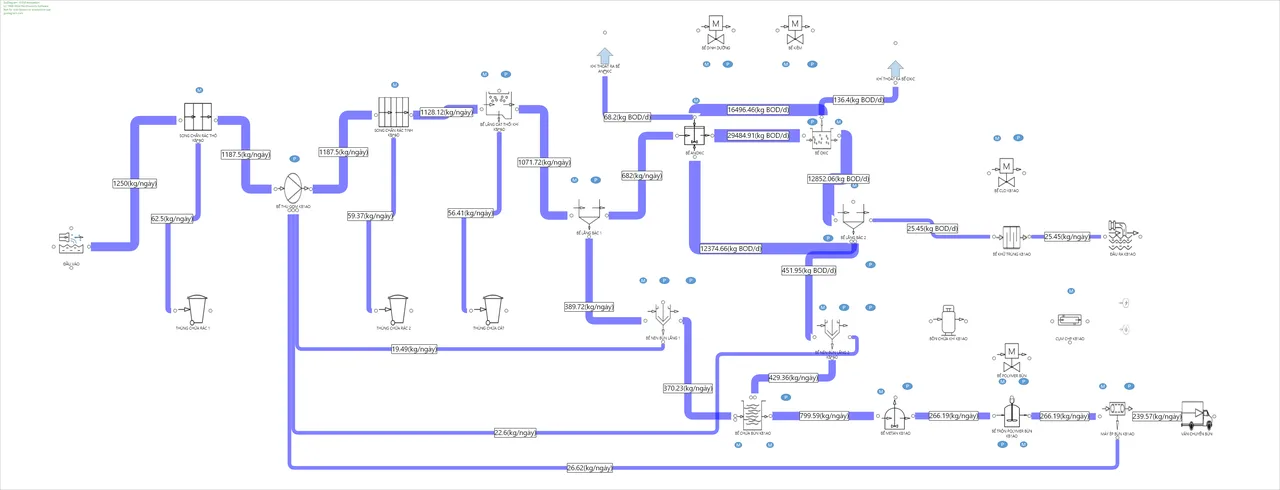Select the BỂ METAN digester icon
The height and width of the screenshot is (490, 1280).
(895, 416)
